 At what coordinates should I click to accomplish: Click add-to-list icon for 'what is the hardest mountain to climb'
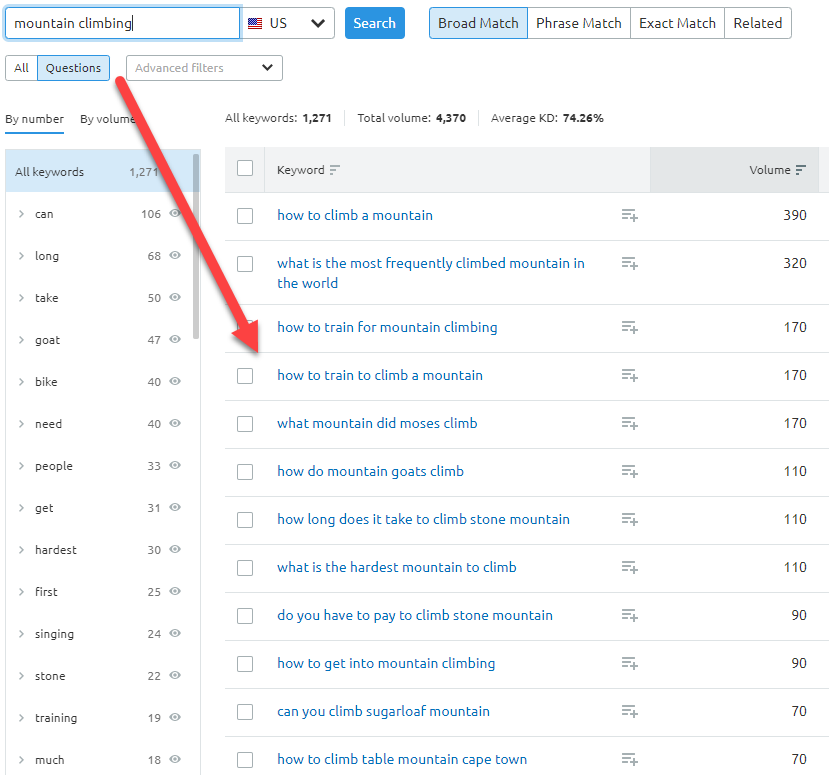(629, 567)
